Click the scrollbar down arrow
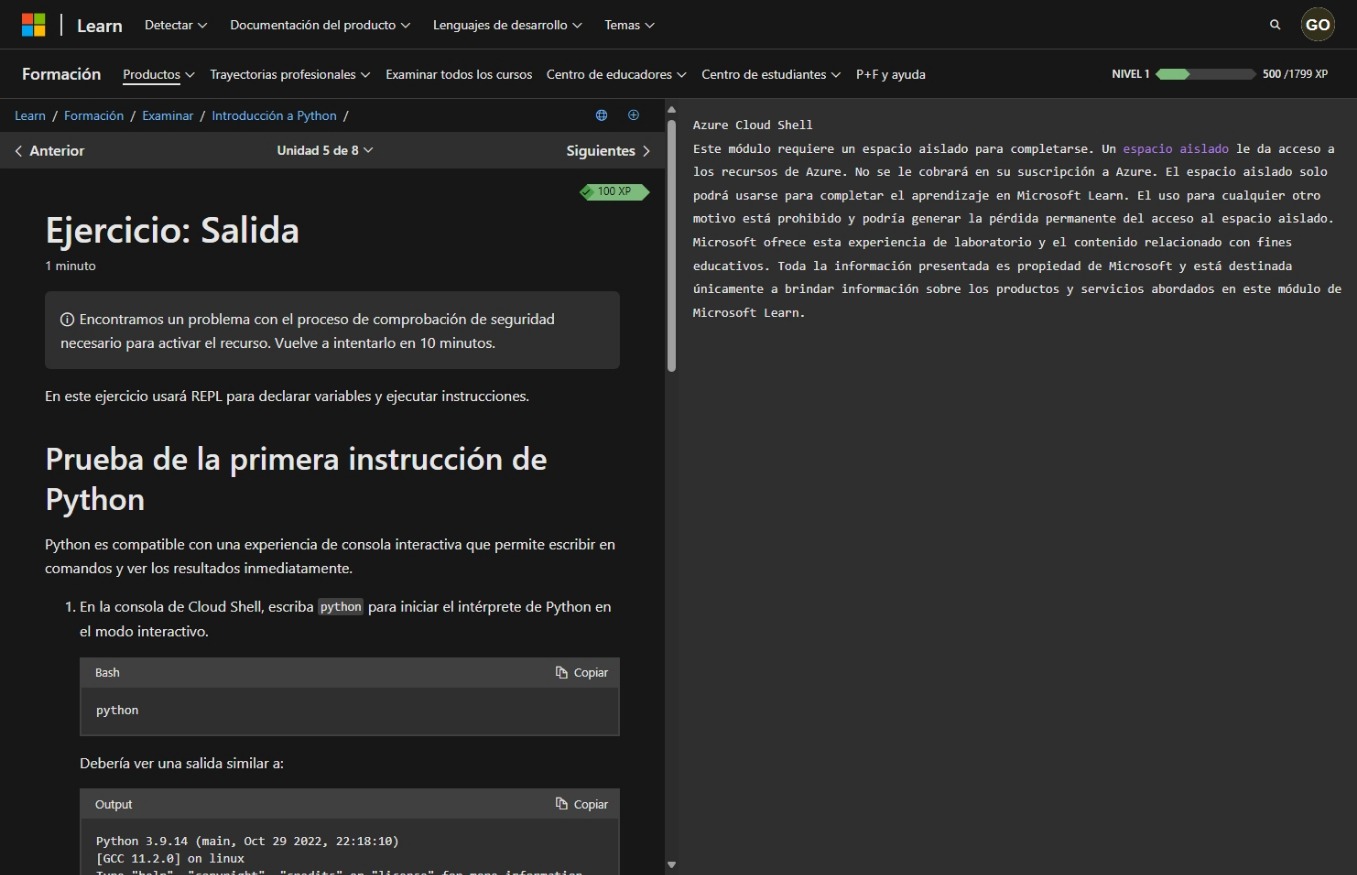Image resolution: width=1357 pixels, height=875 pixels. (672, 865)
